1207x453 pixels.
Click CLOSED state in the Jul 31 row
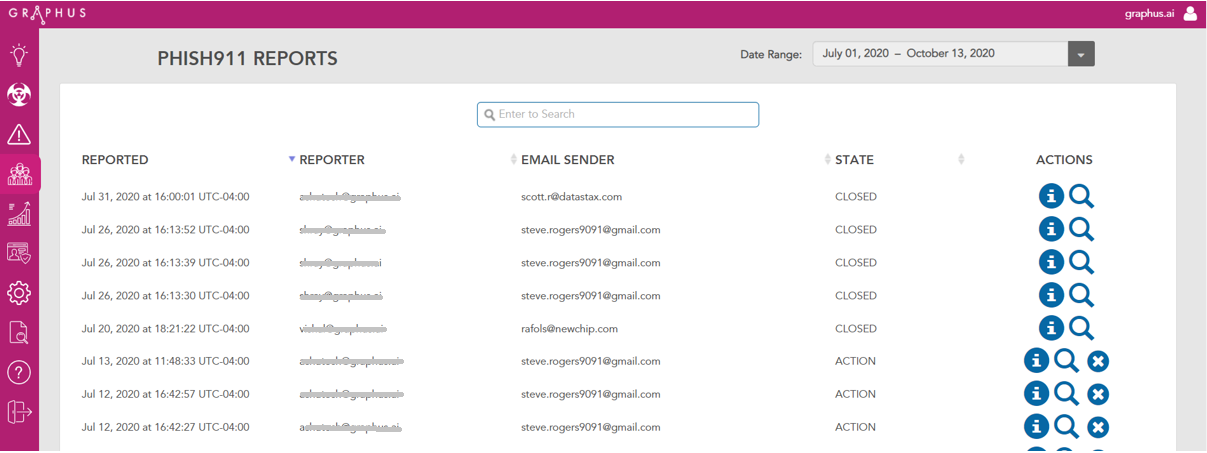tap(856, 197)
